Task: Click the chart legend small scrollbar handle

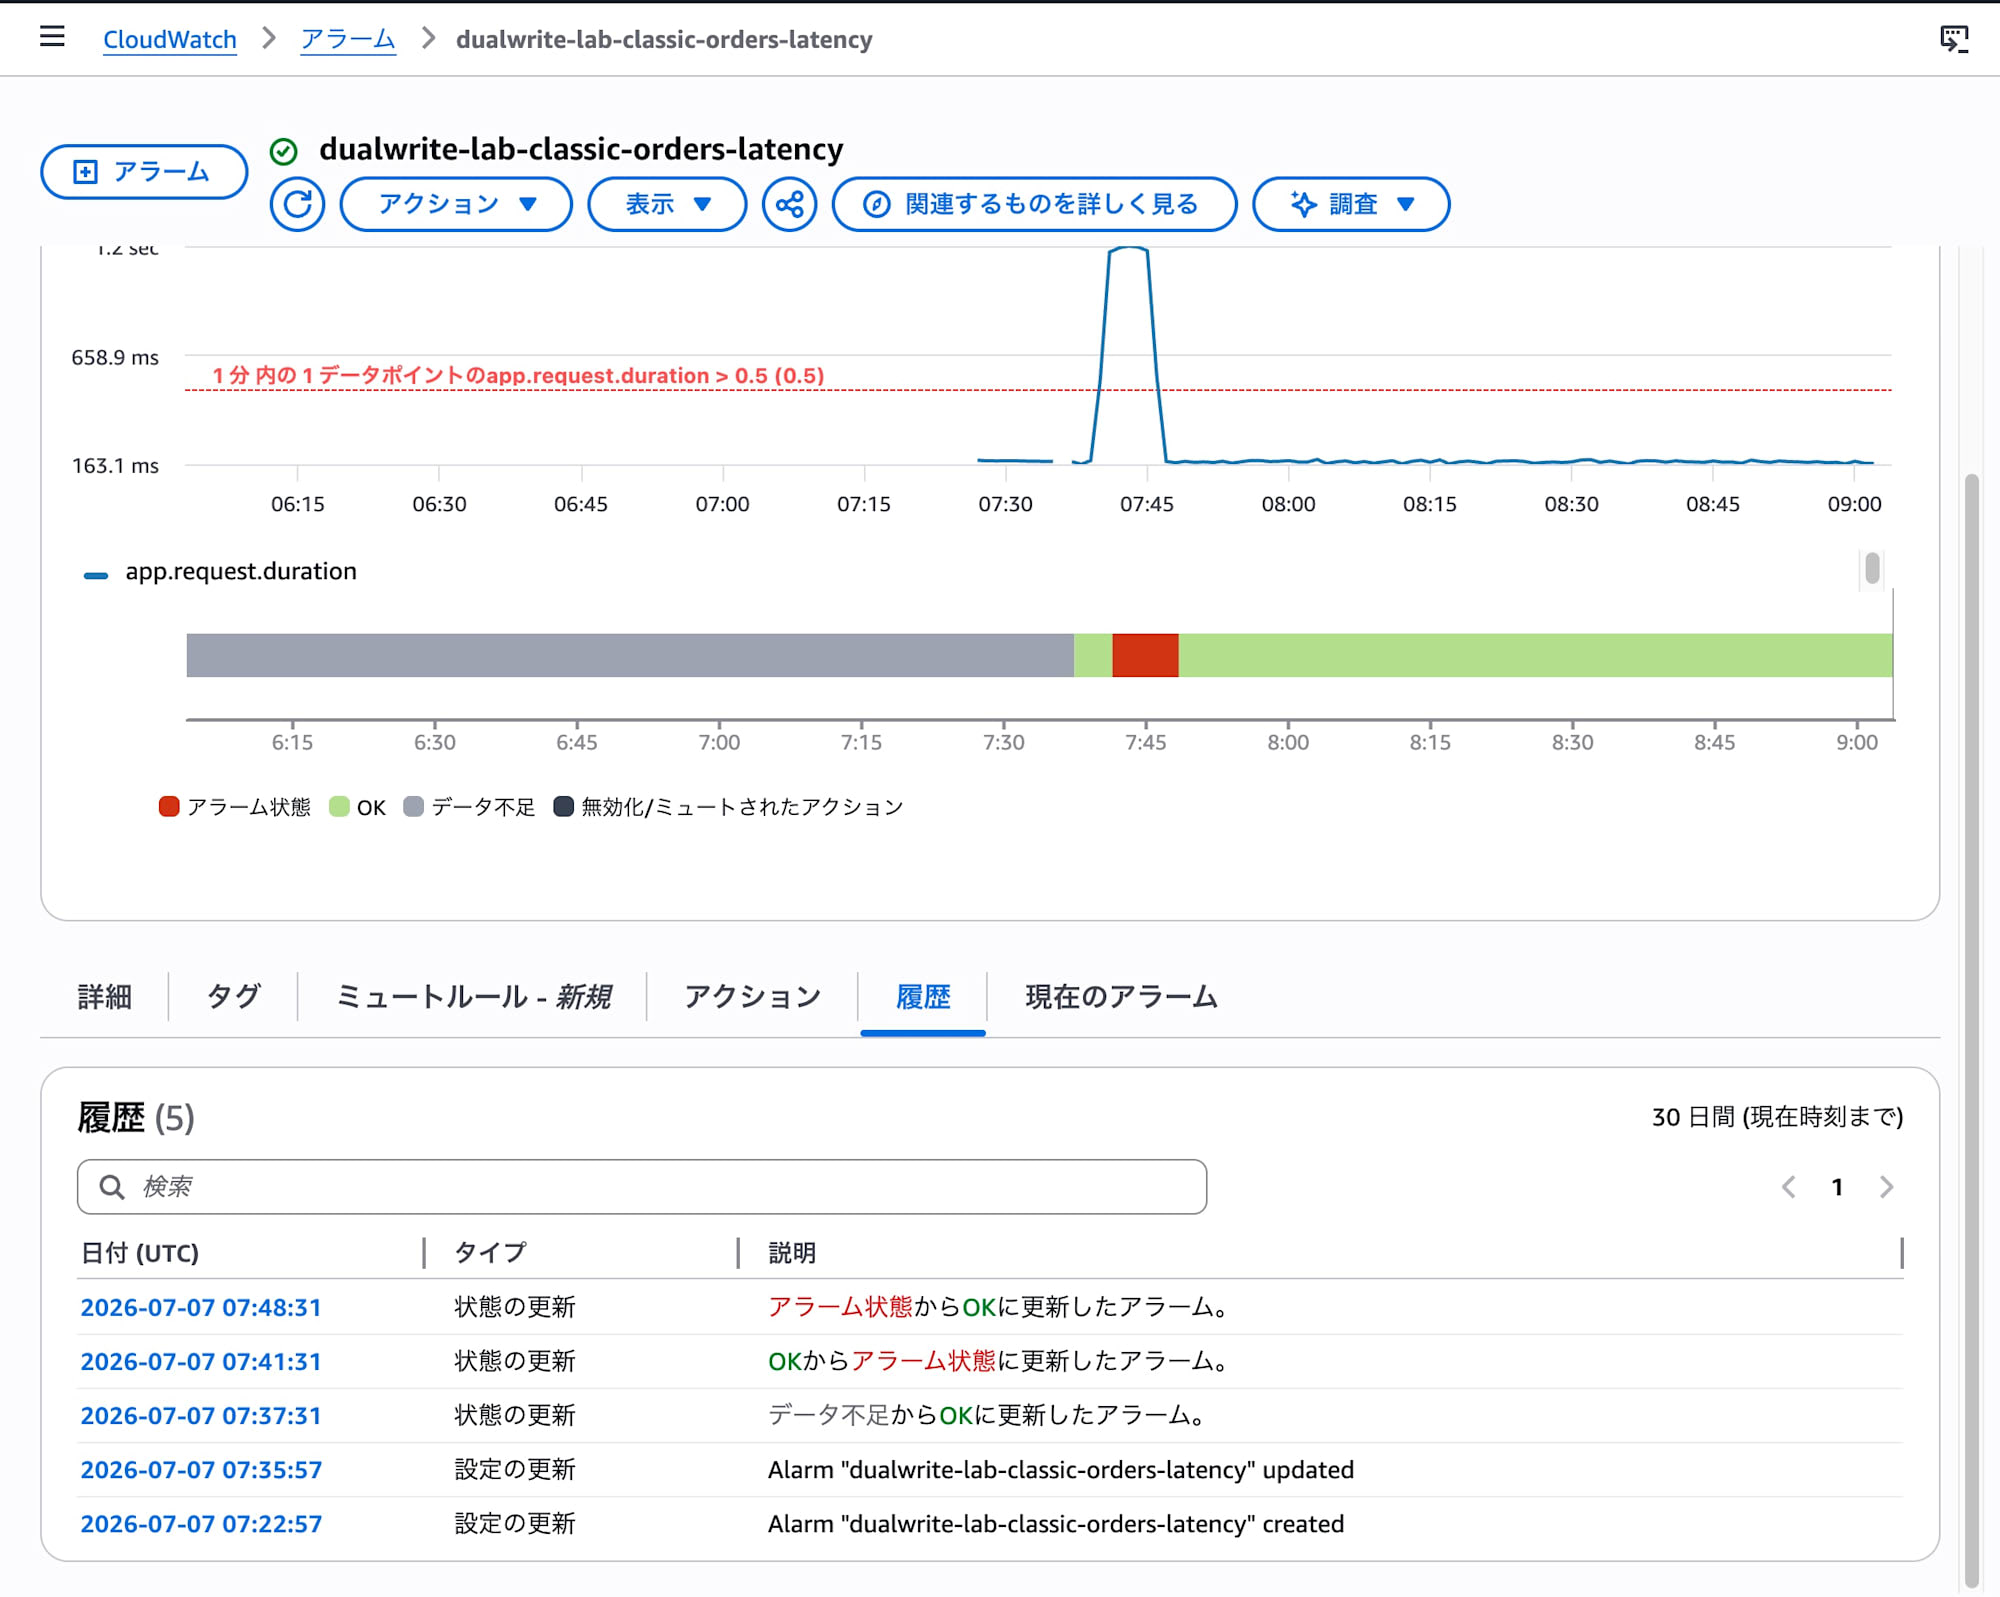Action: [1872, 568]
